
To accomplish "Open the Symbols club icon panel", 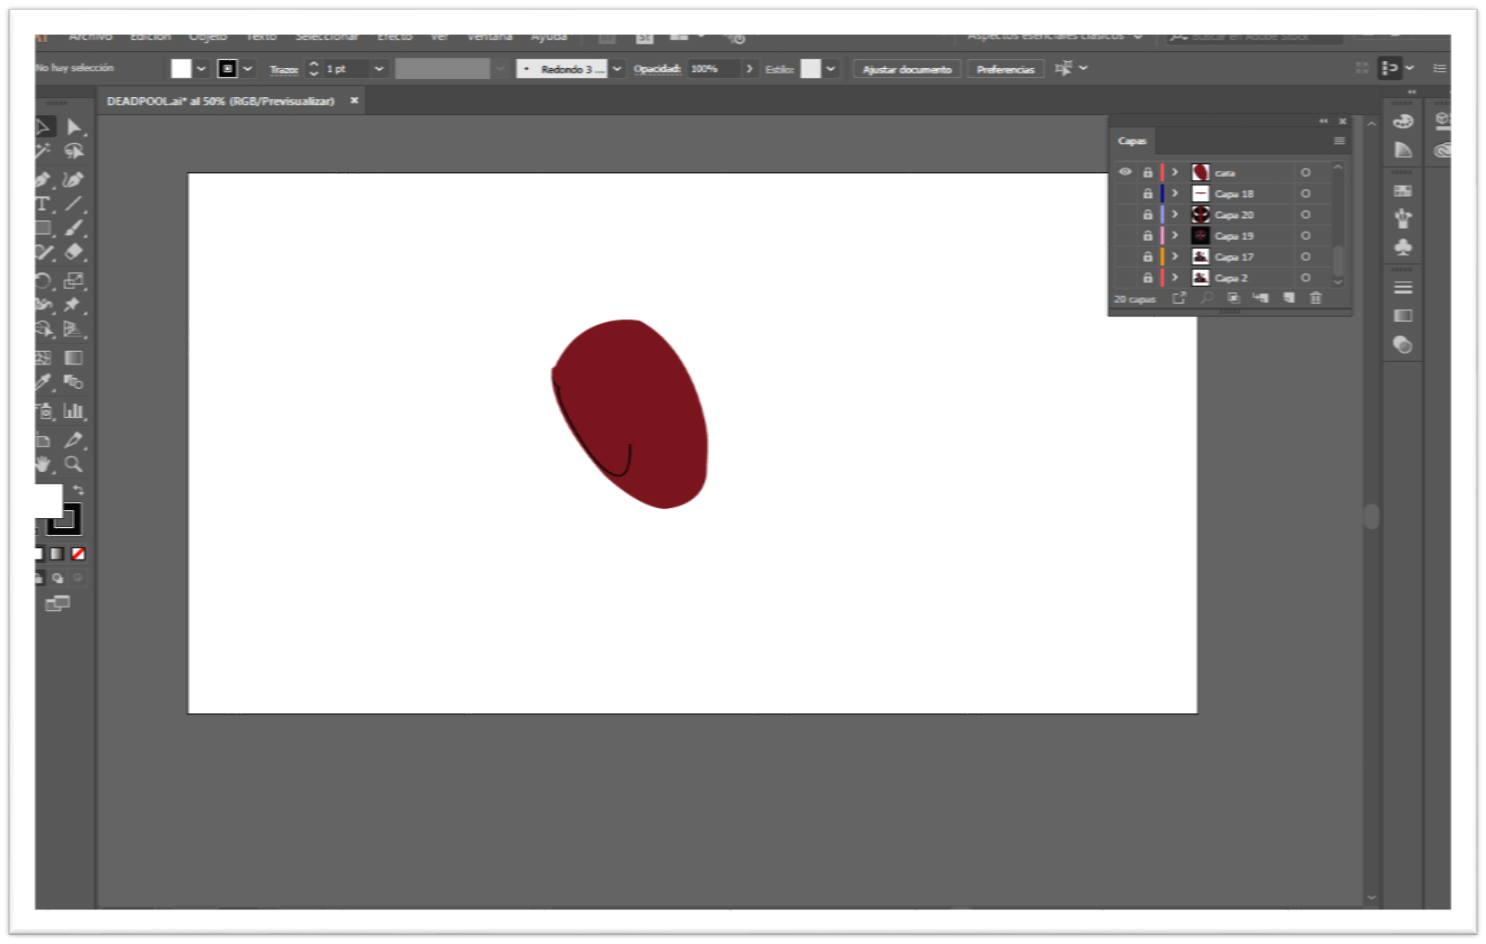I will 1403,247.
